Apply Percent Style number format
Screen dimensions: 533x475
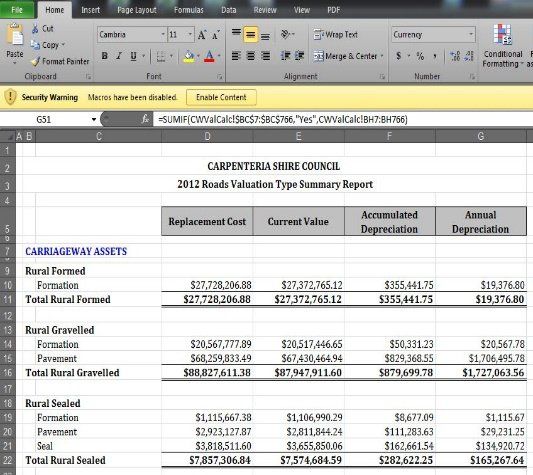pyautogui.click(x=420, y=56)
